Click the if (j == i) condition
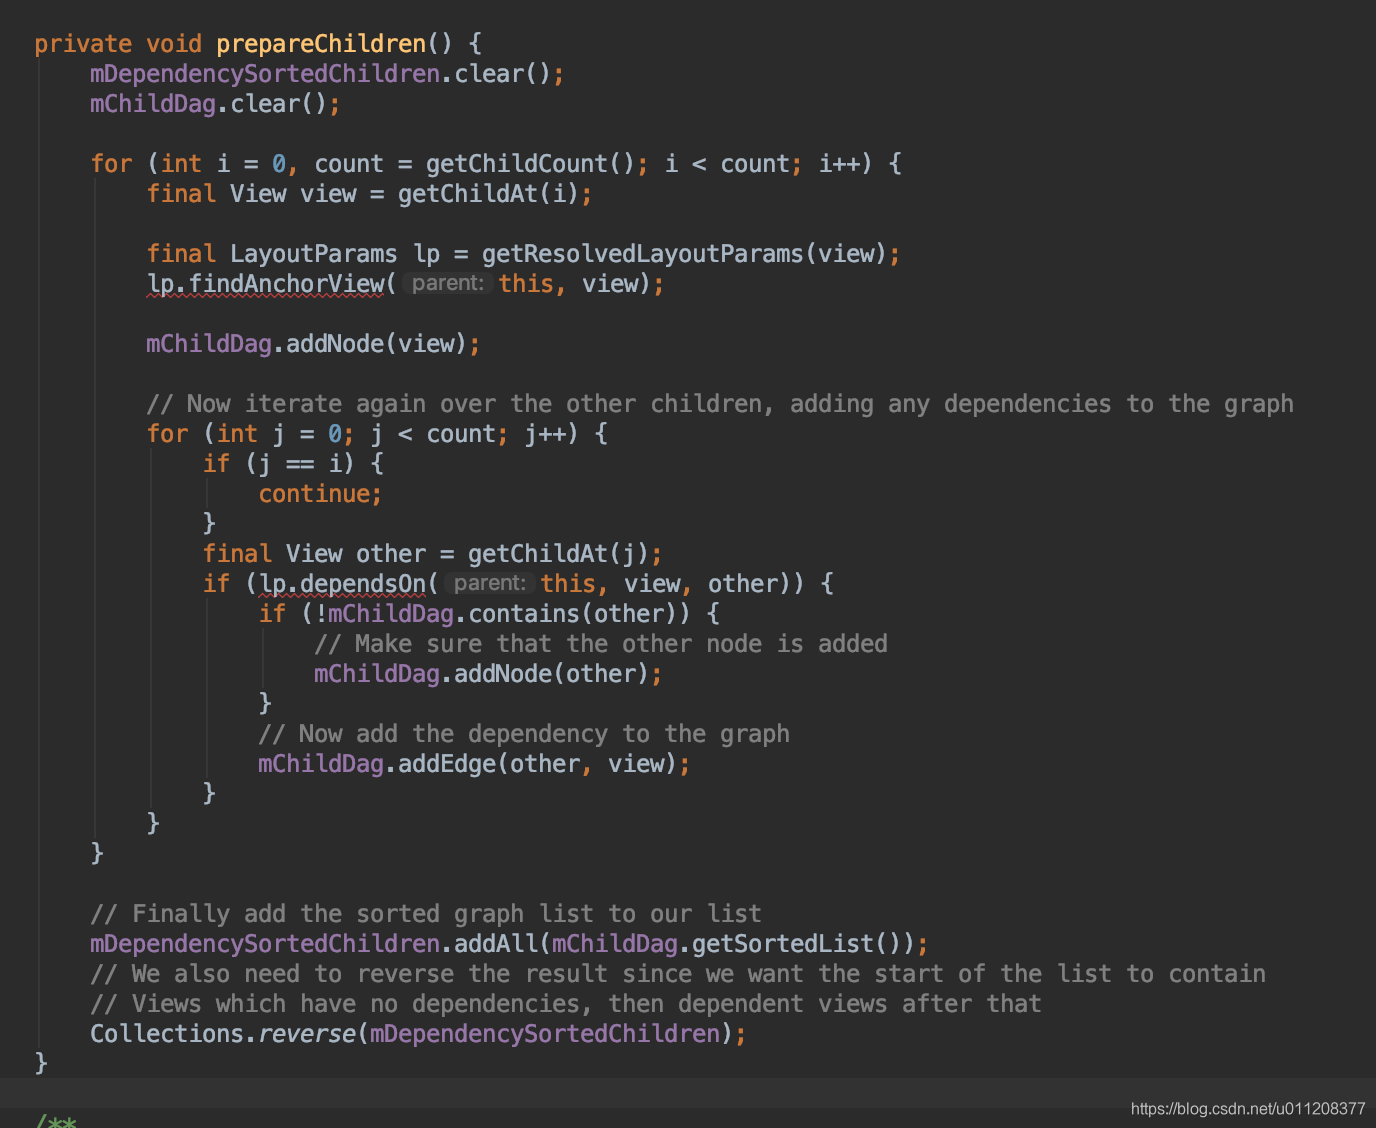The width and height of the screenshot is (1376, 1128). 293,464
